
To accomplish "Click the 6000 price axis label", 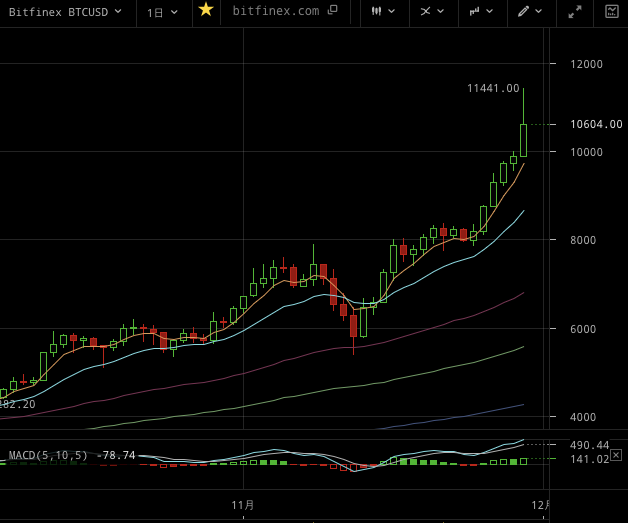I will click(583, 329).
